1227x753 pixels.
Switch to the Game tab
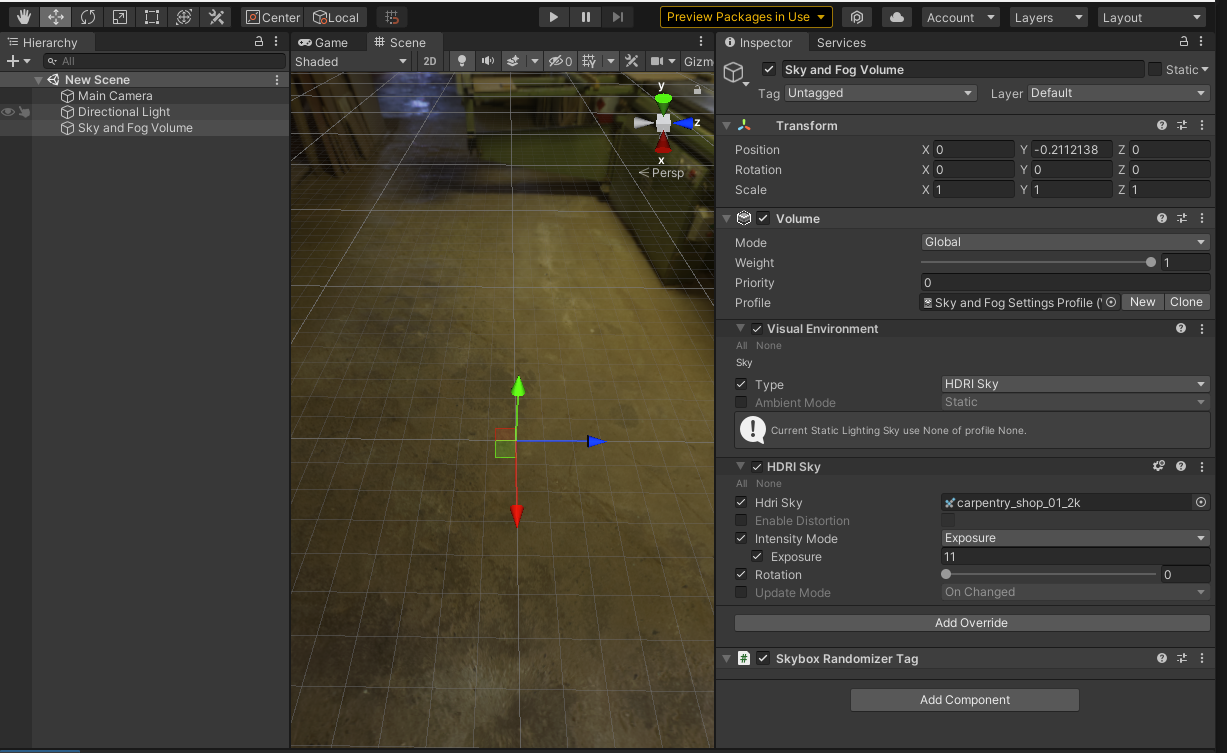(x=329, y=42)
